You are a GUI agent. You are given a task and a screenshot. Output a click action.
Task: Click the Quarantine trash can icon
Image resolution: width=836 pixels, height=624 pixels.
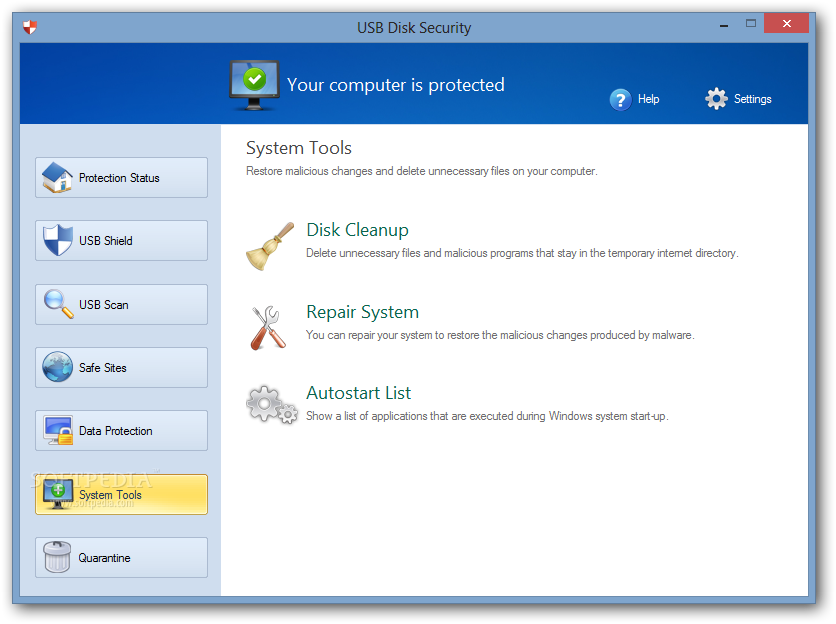point(57,557)
